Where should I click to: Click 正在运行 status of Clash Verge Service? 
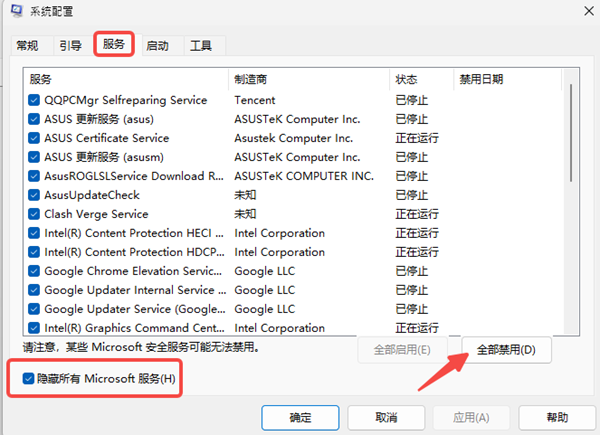[x=417, y=214]
